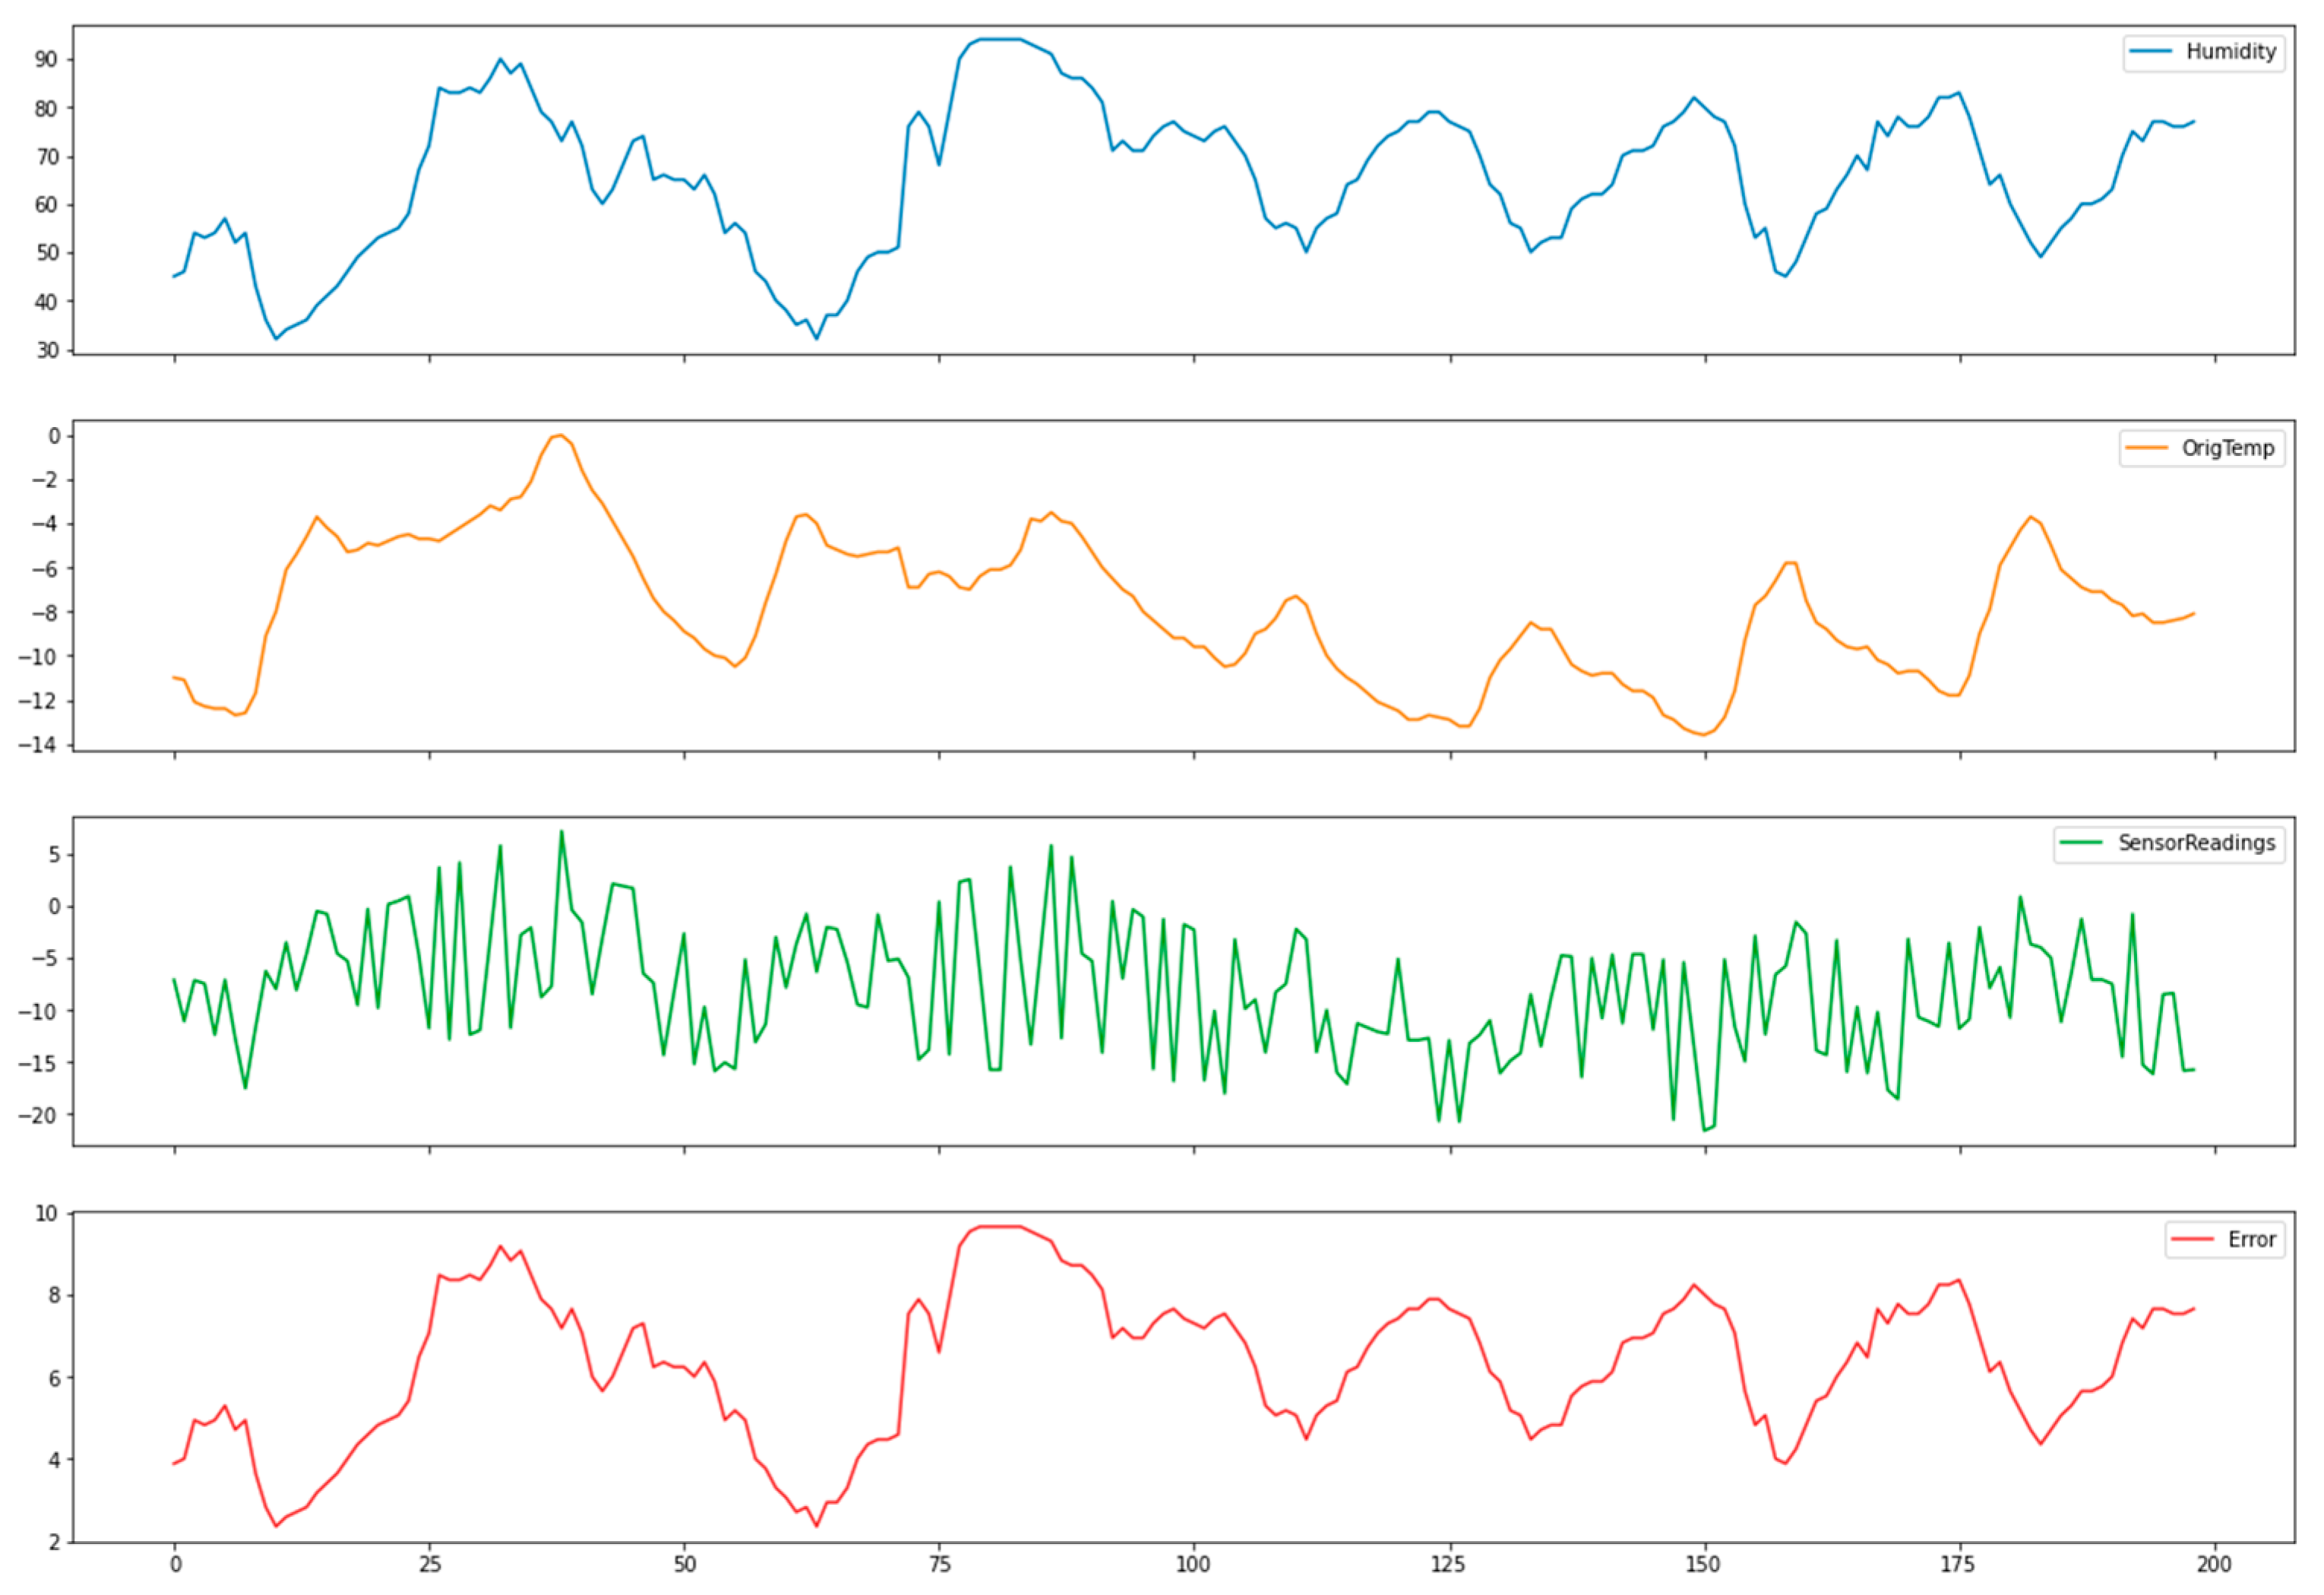
Task: Click the green SensorReadings legend line swatch
Action: coord(2082,843)
